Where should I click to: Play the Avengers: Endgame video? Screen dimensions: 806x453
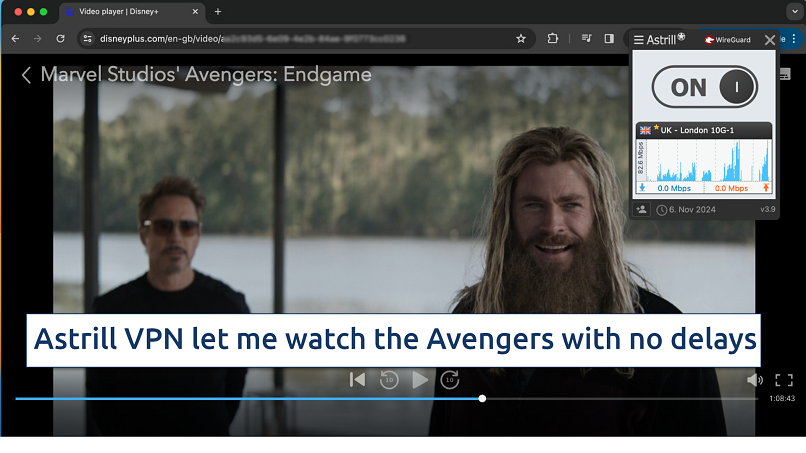click(x=421, y=380)
